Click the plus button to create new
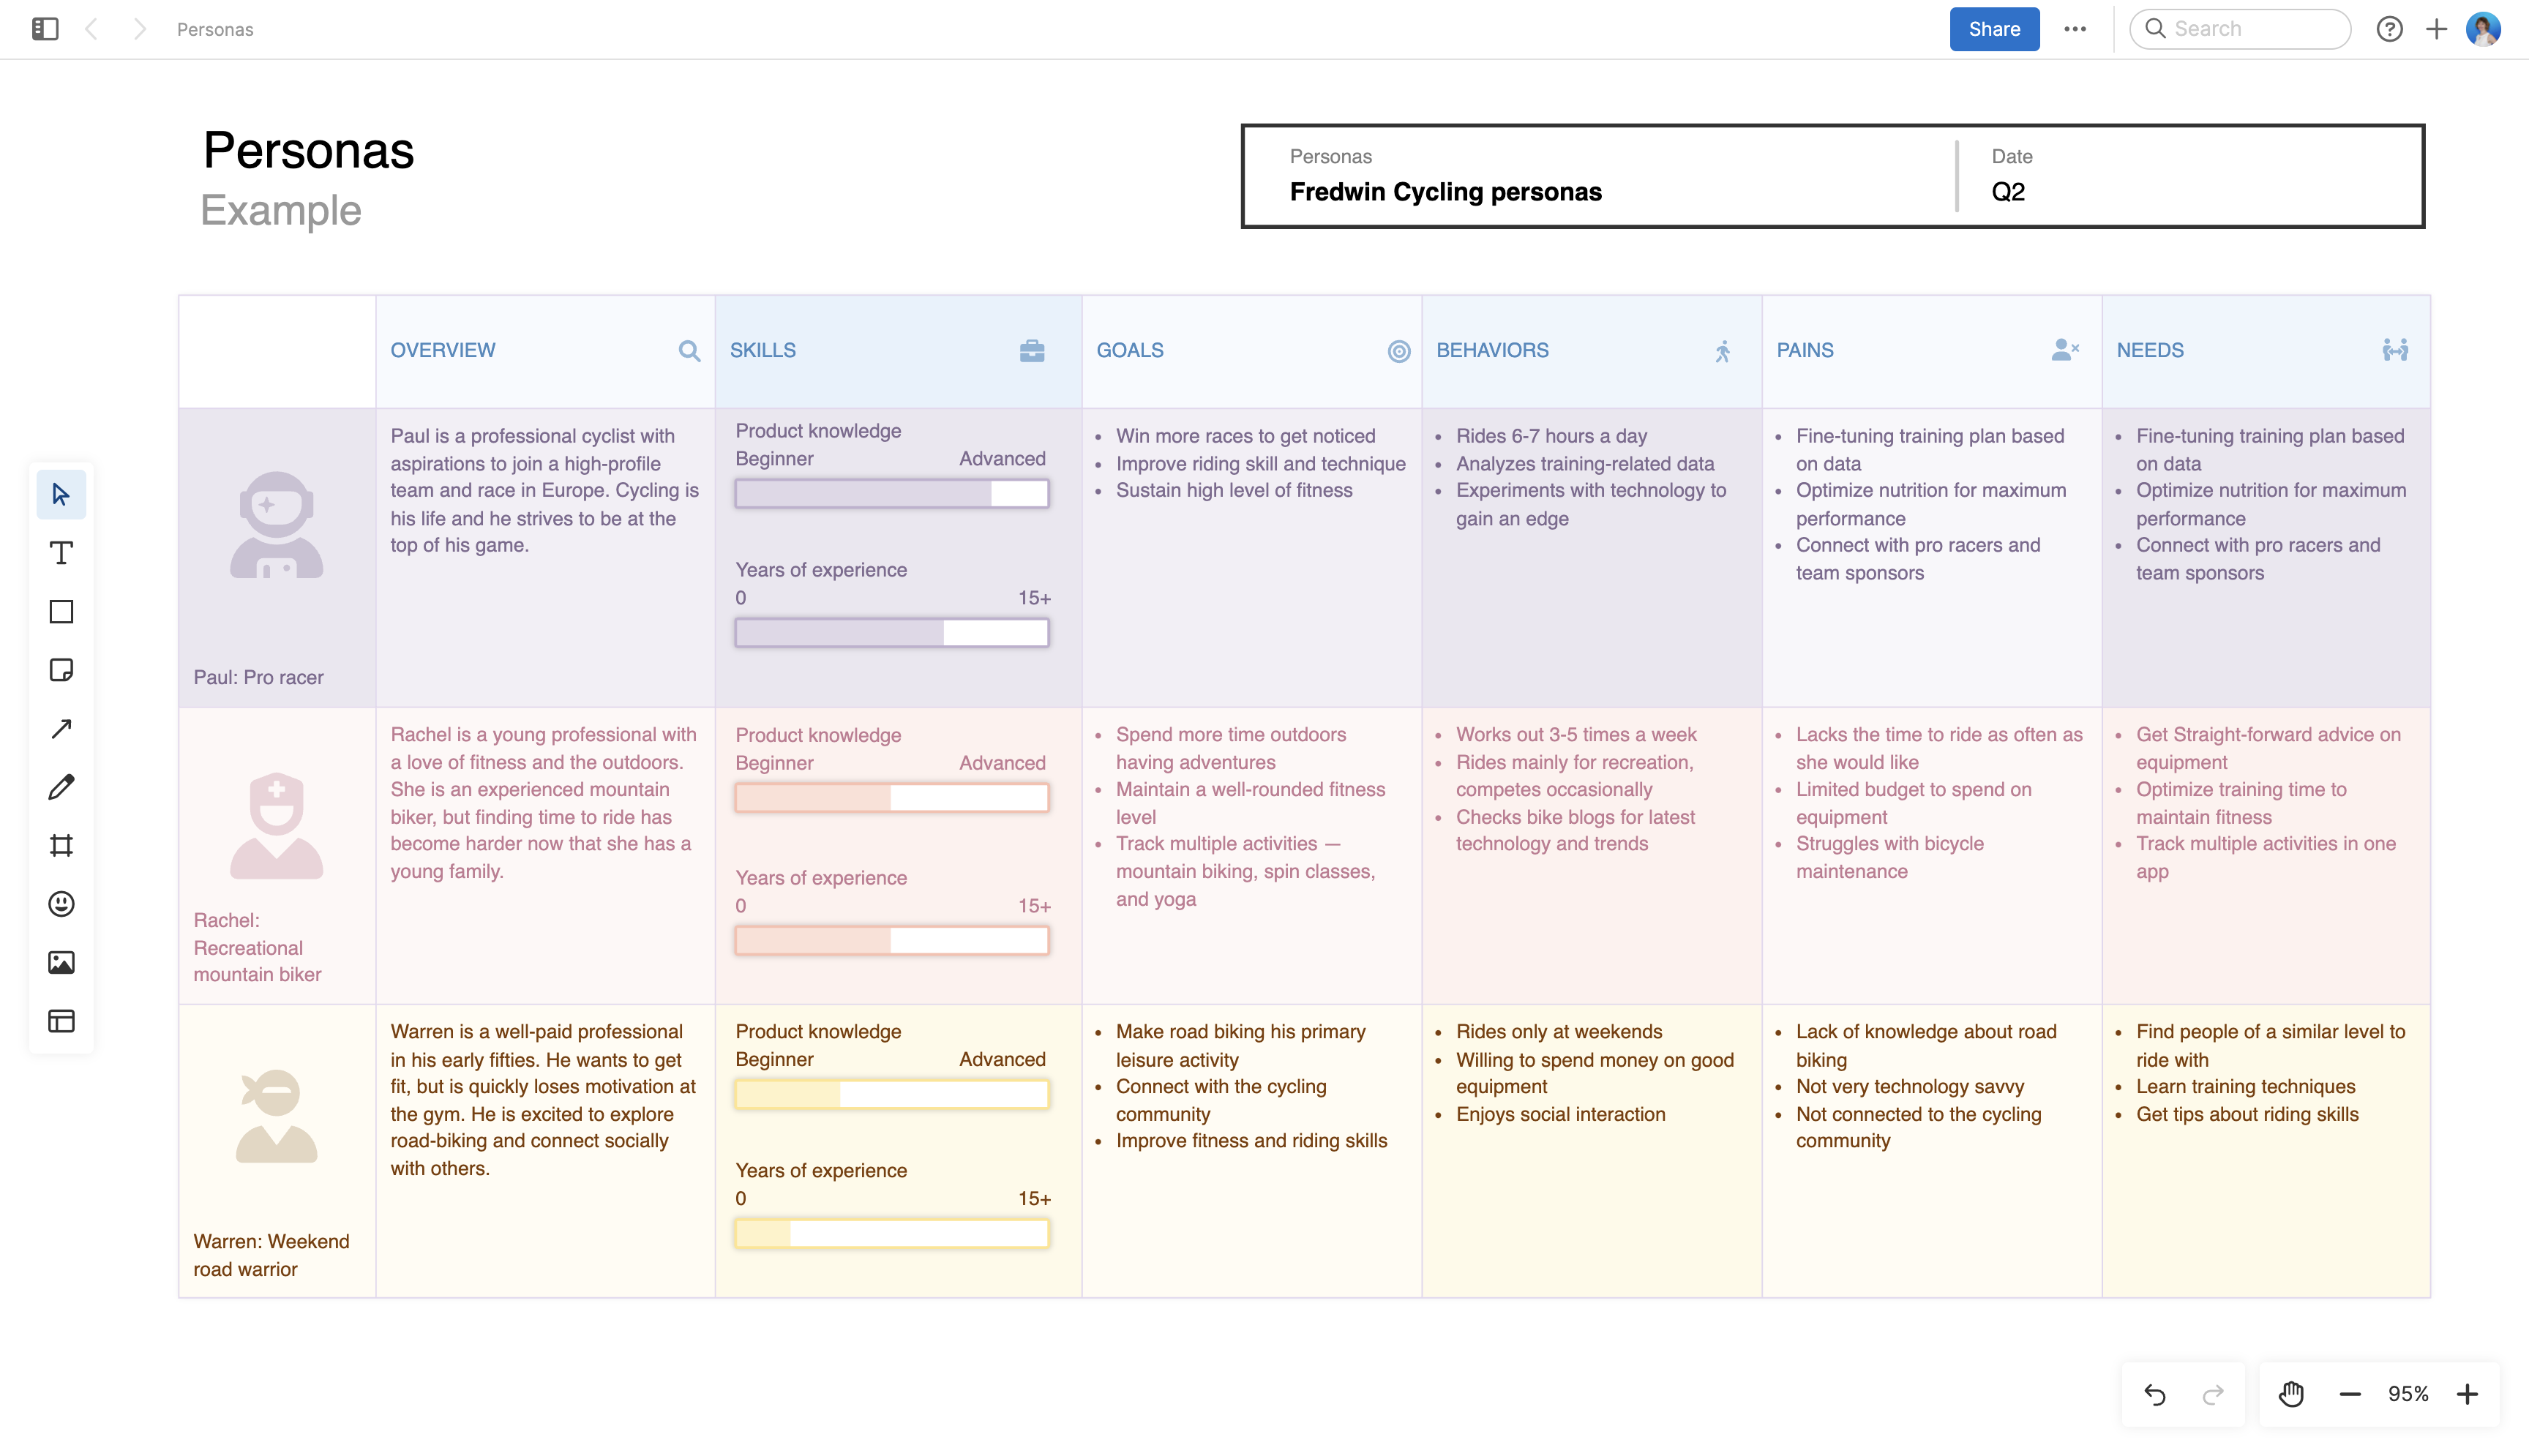The image size is (2529, 1456). point(2436,29)
